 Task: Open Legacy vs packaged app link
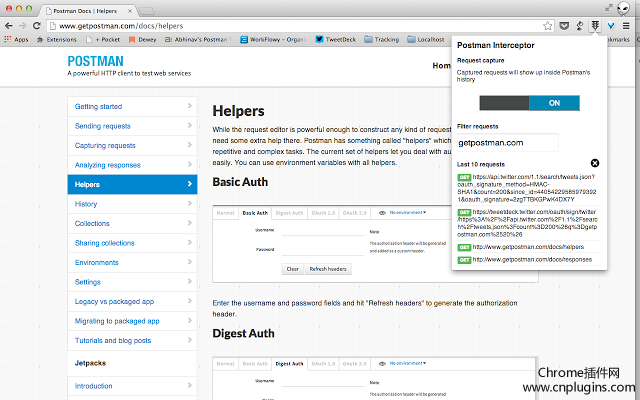(x=114, y=302)
